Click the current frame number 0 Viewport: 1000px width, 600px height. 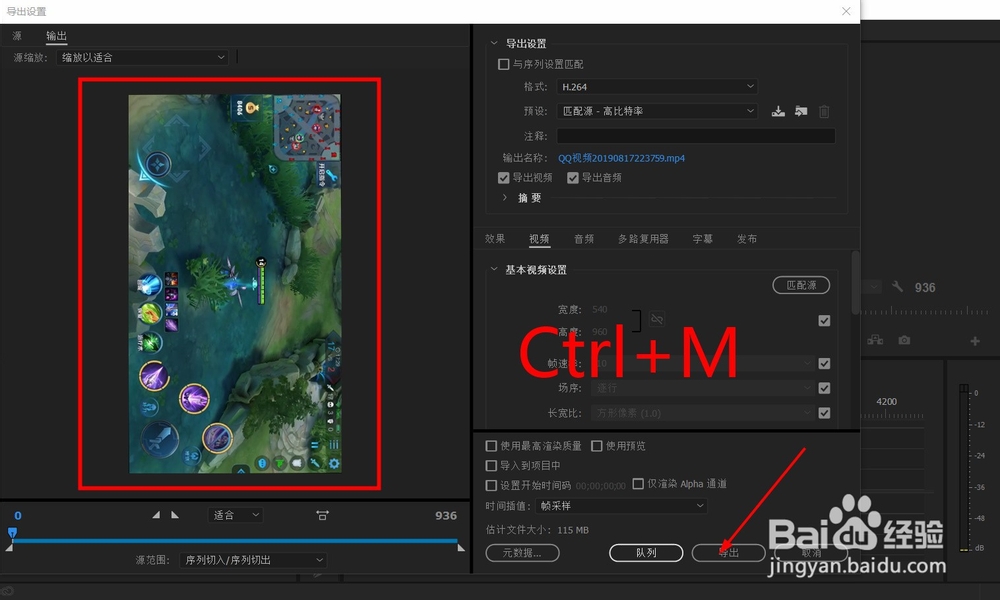coord(18,516)
